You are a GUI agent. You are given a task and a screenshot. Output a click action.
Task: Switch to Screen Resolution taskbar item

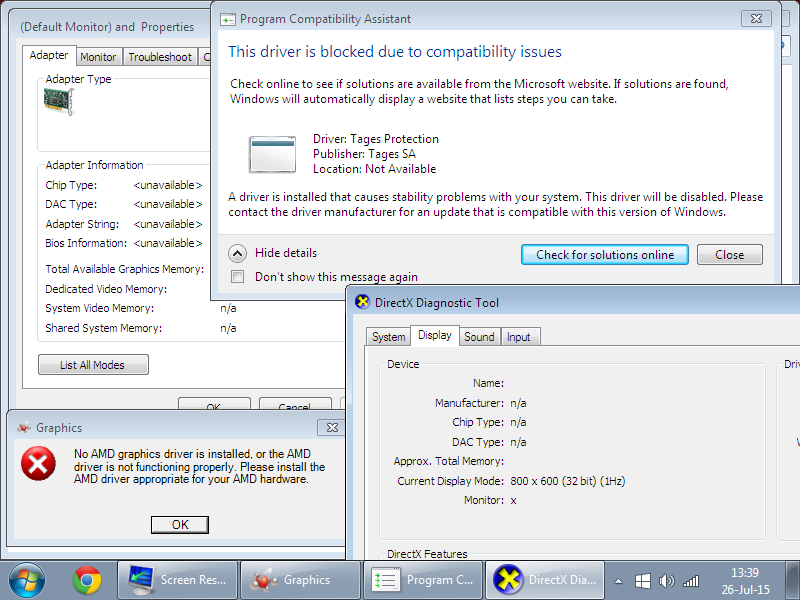pyautogui.click(x=178, y=580)
